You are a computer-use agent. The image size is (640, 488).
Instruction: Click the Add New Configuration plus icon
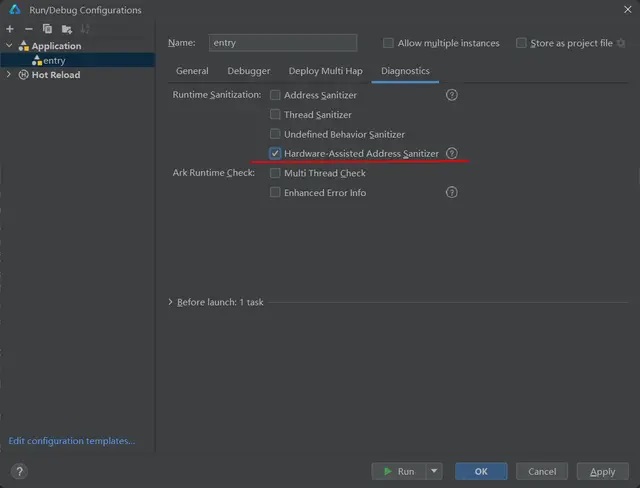click(x=10, y=29)
